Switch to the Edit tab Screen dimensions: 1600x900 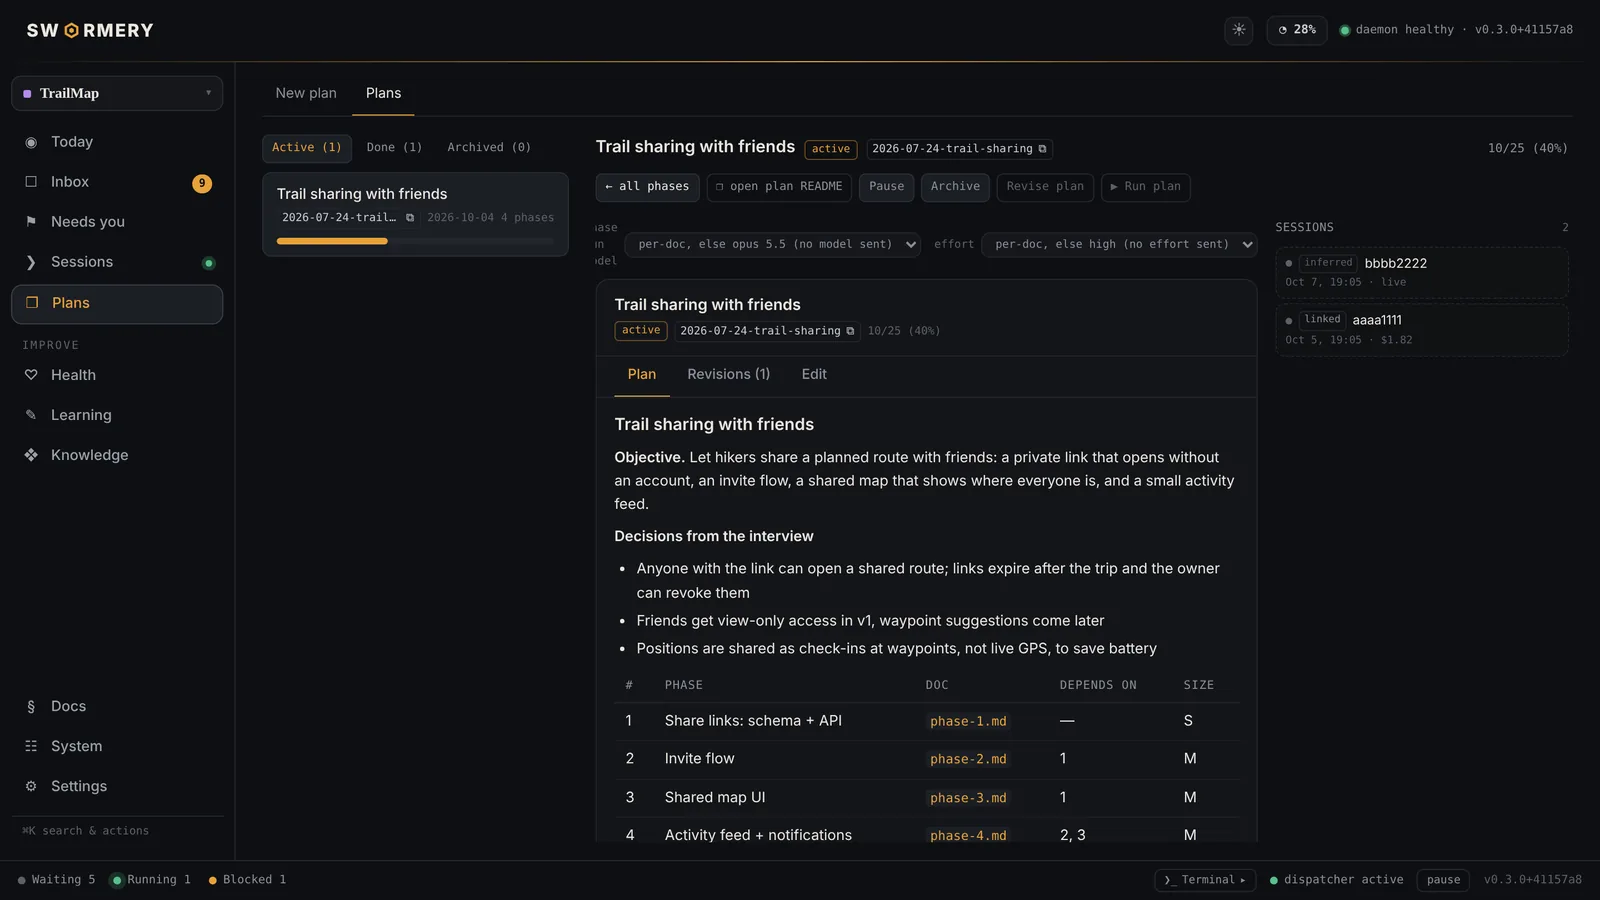point(814,374)
